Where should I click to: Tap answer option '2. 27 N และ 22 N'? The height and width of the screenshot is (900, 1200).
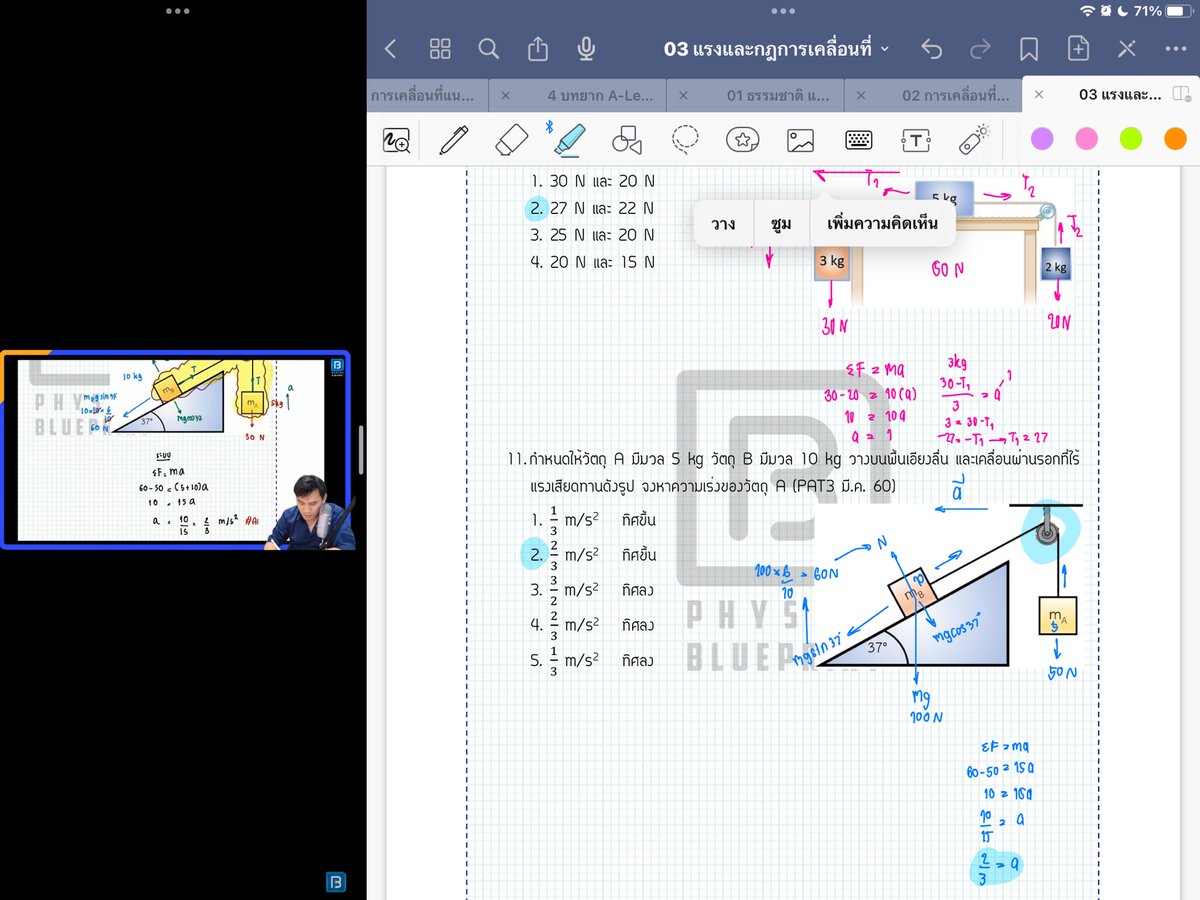[x=592, y=208]
